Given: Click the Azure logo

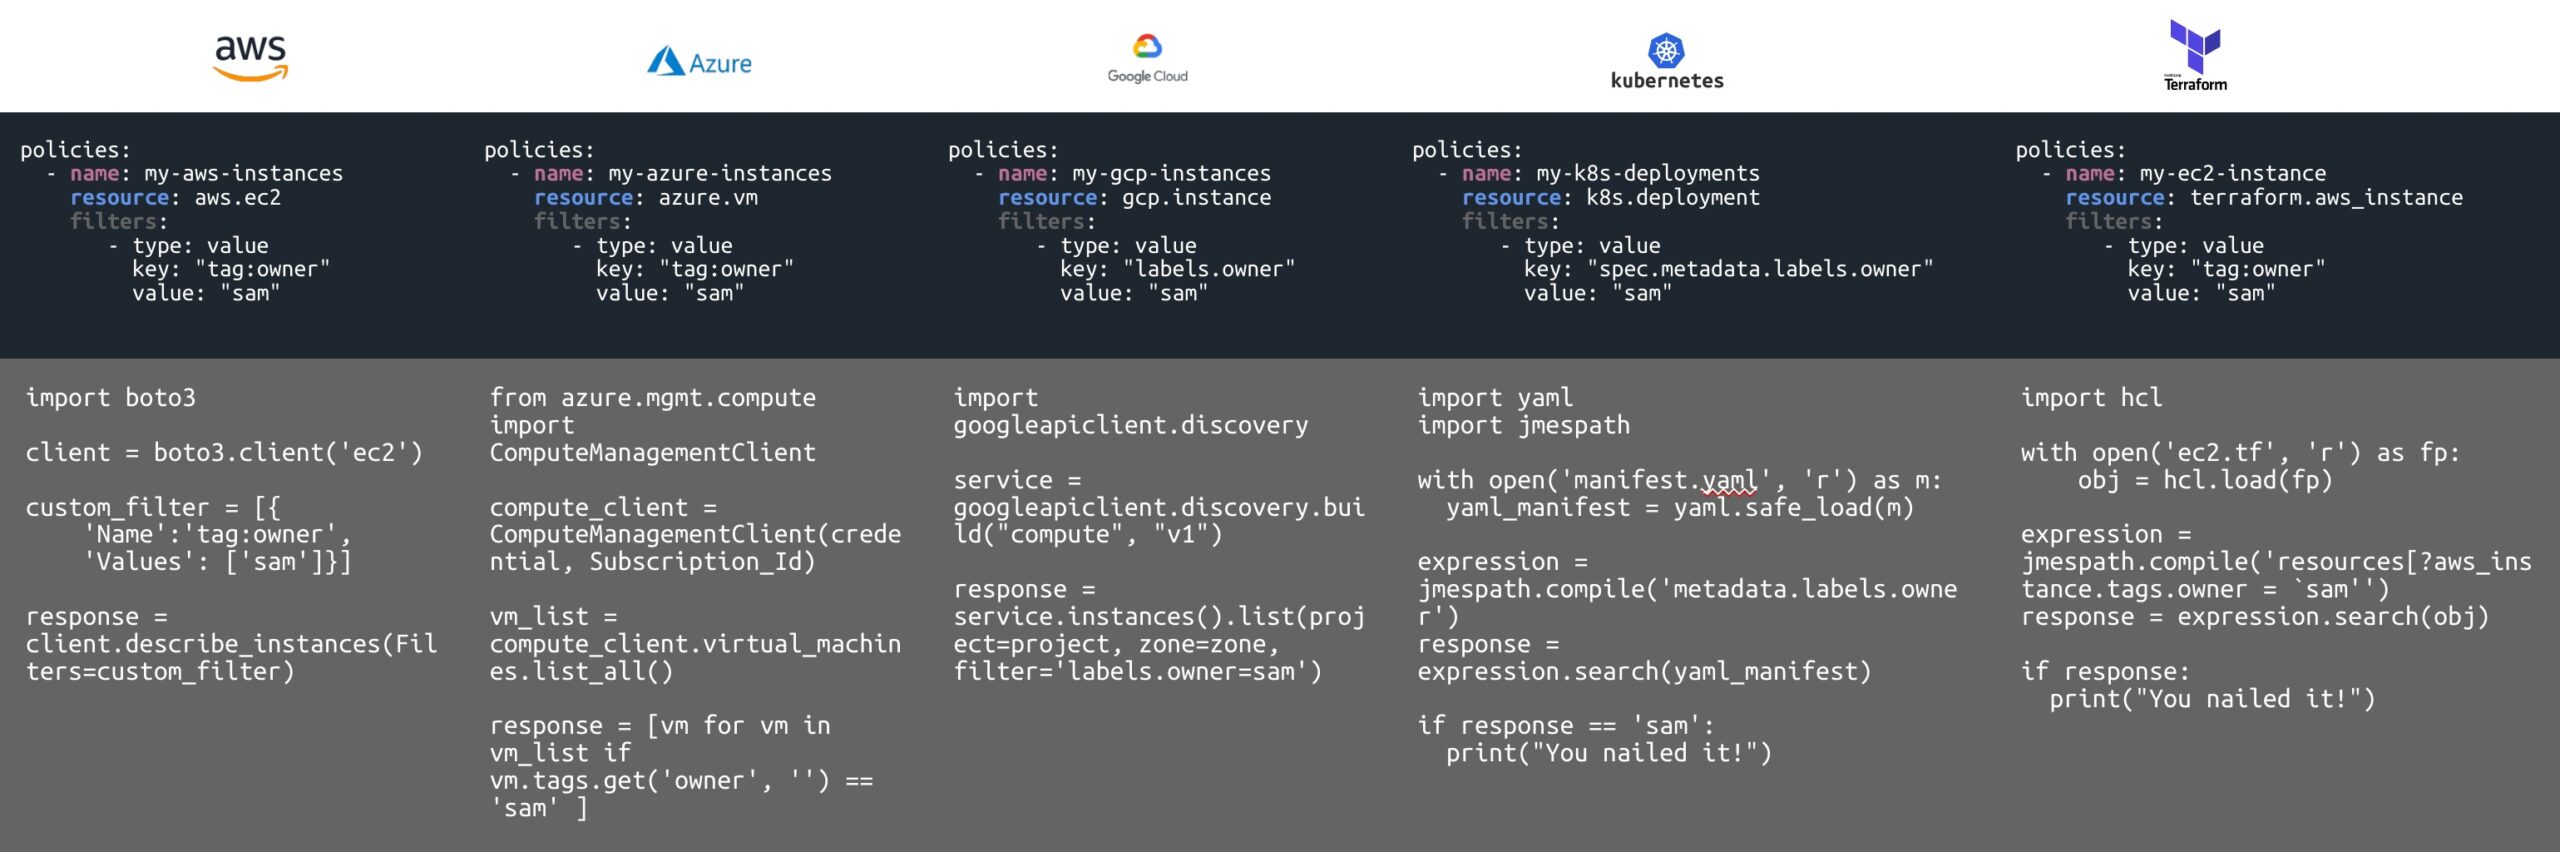Looking at the screenshot, I should [x=699, y=62].
